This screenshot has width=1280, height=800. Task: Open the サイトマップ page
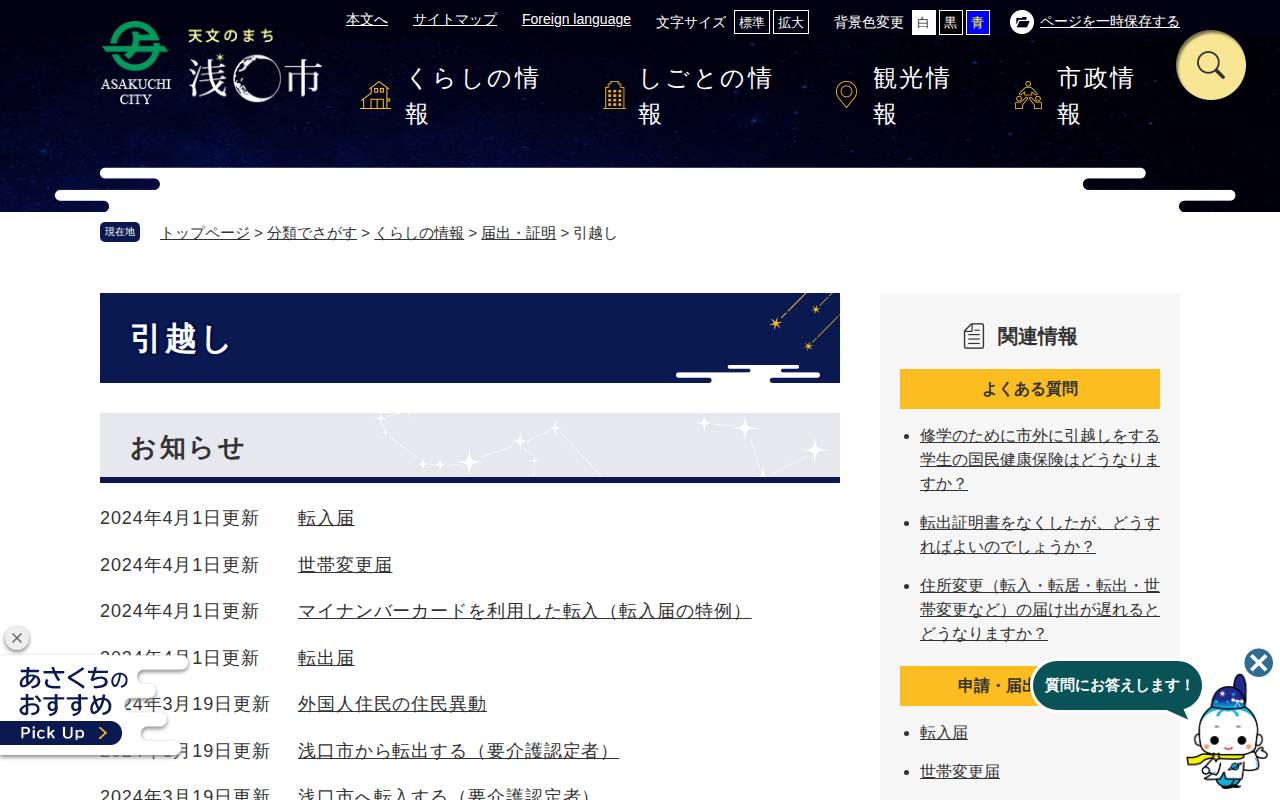(x=454, y=19)
